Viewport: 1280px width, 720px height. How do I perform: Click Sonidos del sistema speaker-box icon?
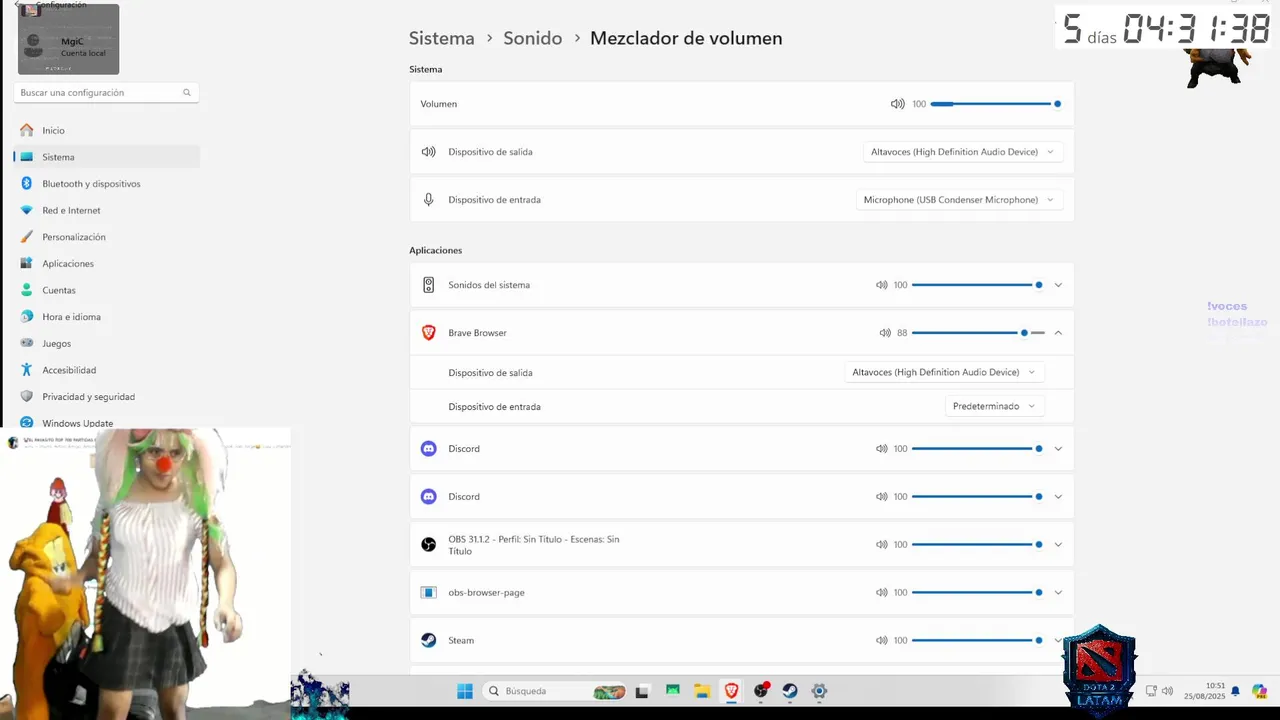tap(428, 285)
